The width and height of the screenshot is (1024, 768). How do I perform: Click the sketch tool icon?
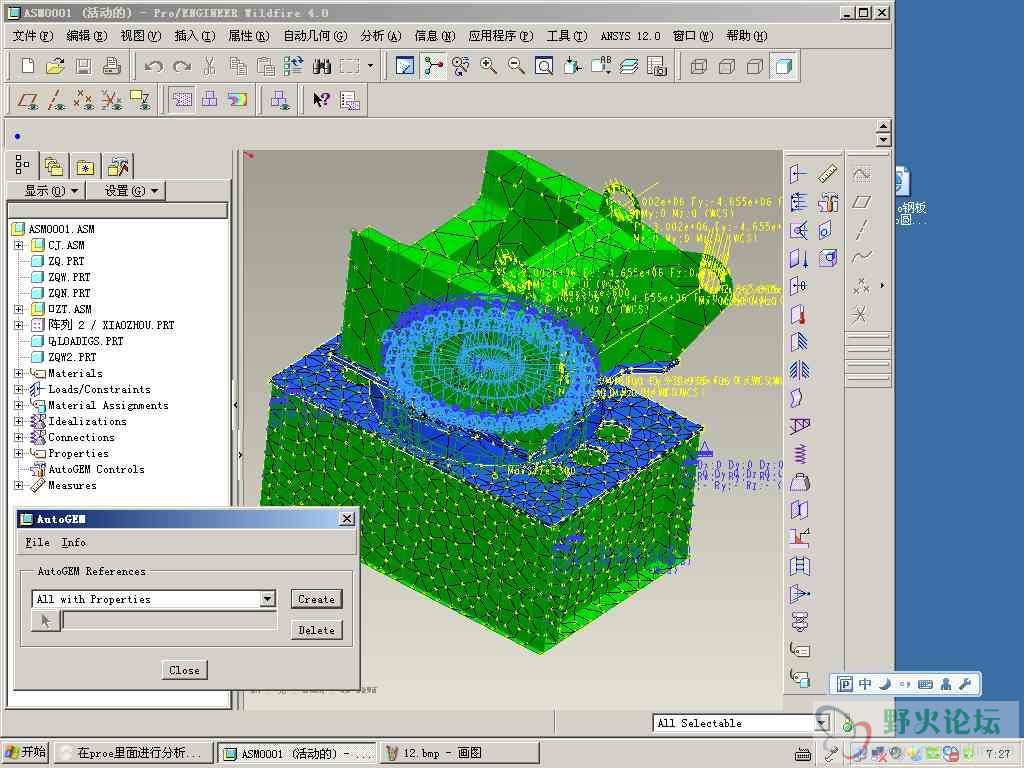point(861,173)
